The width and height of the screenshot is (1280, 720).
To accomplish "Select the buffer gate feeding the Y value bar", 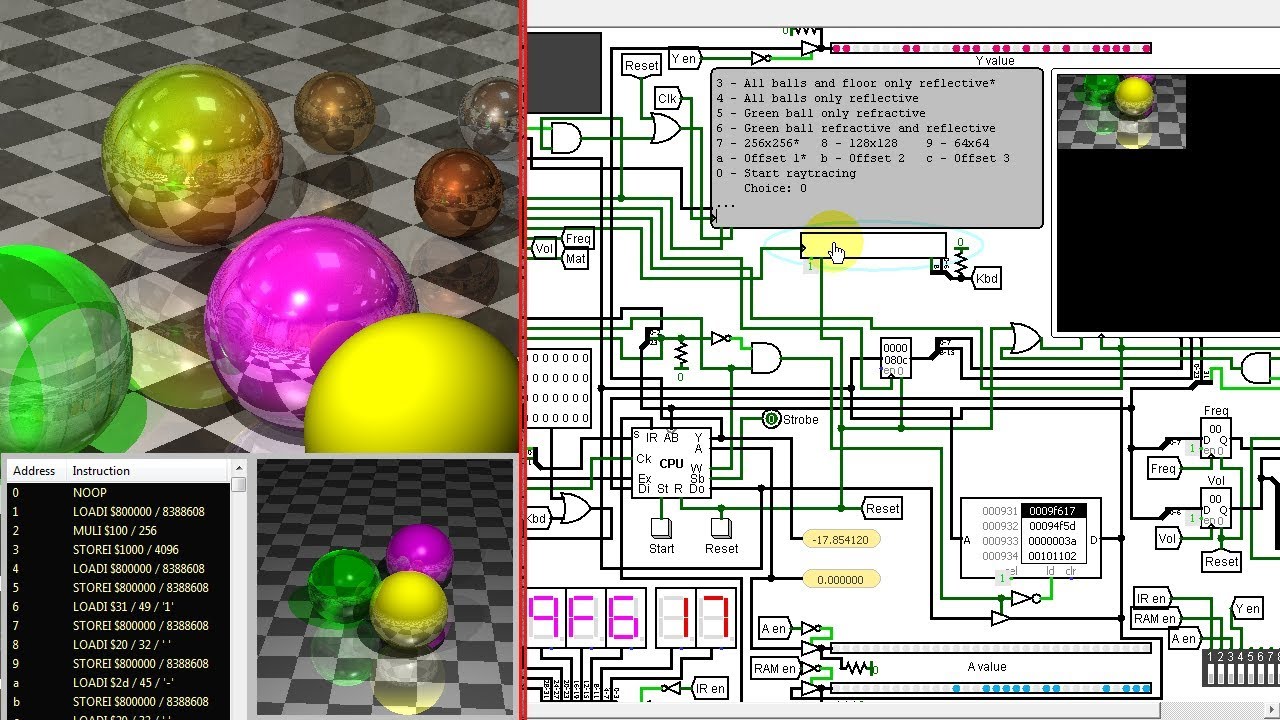I will coord(811,47).
